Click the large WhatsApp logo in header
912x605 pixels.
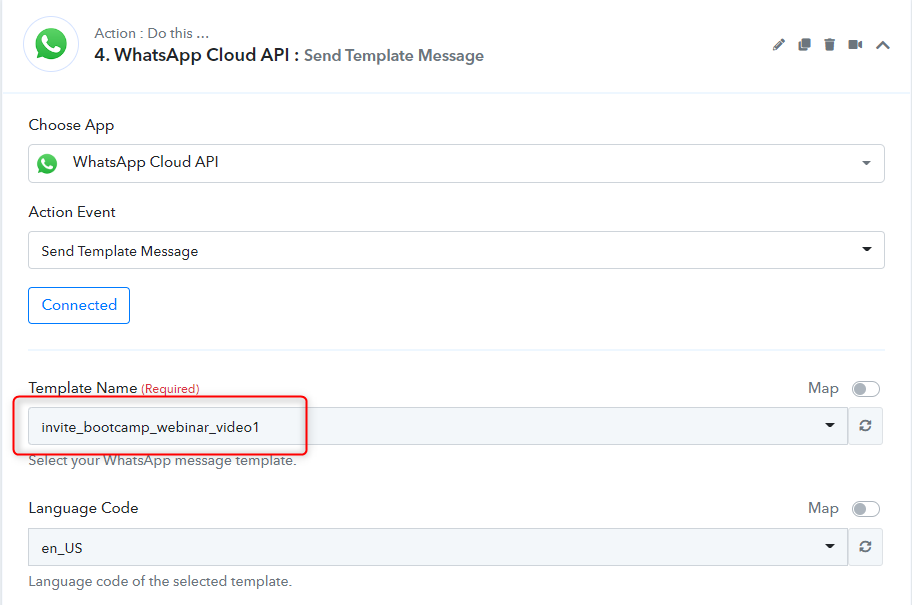tap(51, 44)
